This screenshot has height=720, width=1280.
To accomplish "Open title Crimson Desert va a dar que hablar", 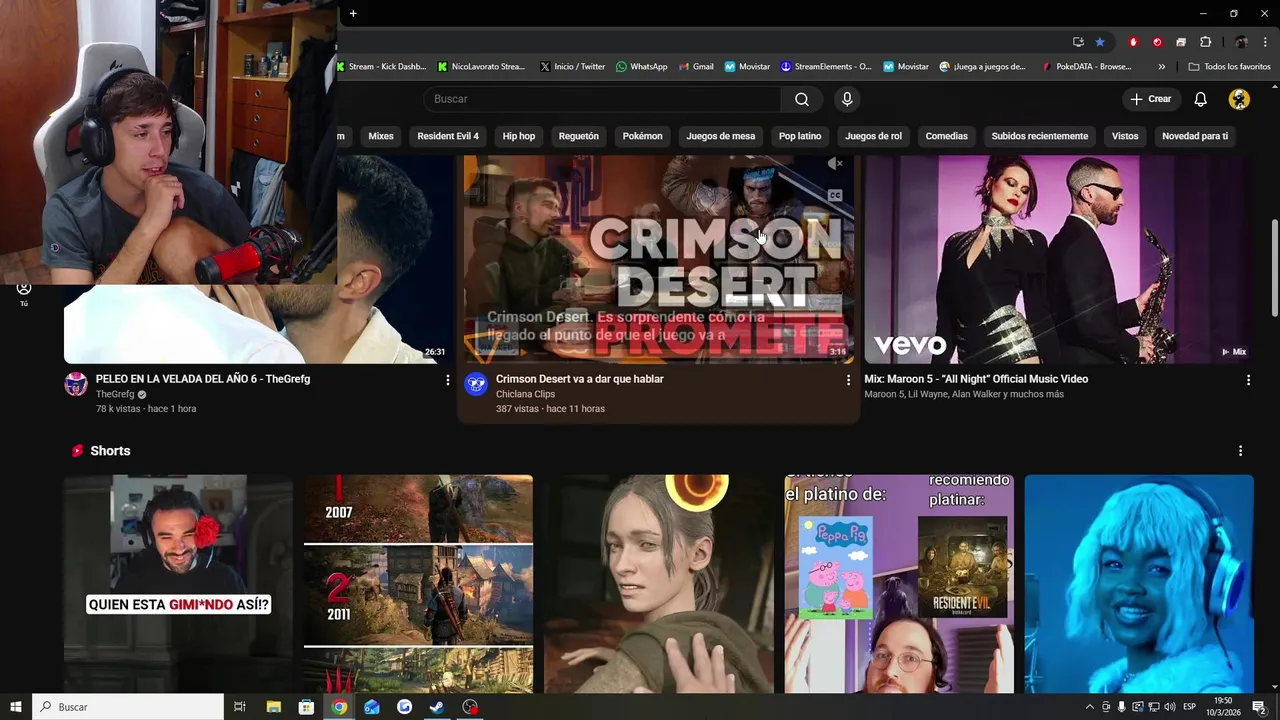I will pos(580,379).
